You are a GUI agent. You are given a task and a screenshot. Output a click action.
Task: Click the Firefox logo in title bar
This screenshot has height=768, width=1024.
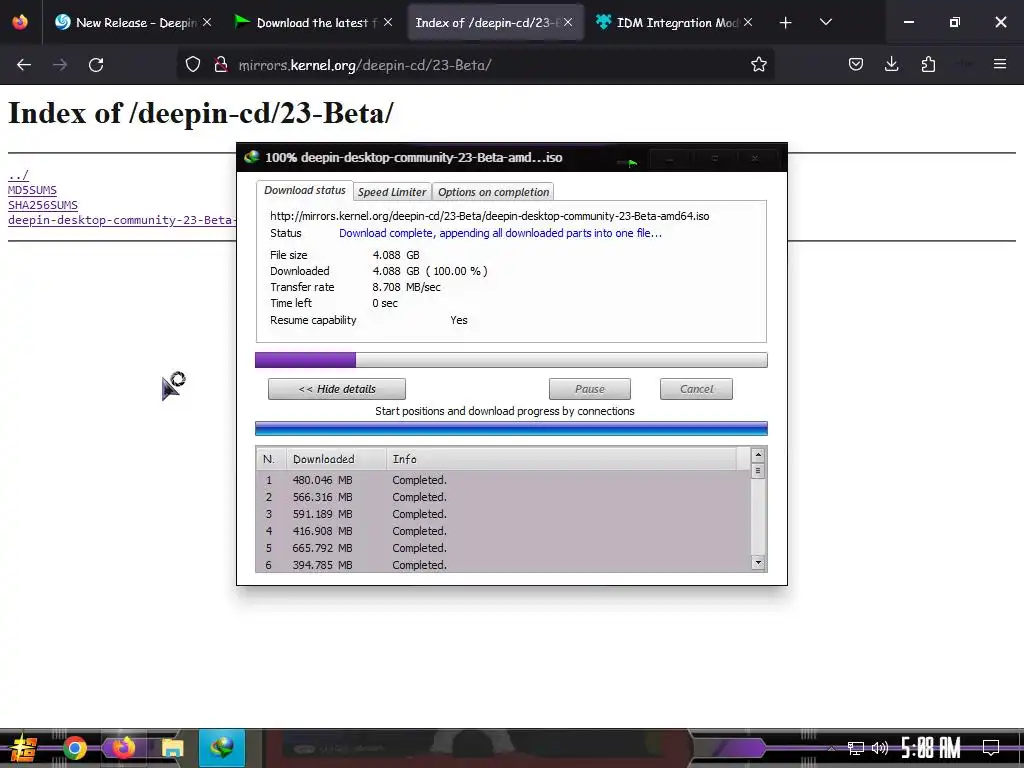click(20, 22)
